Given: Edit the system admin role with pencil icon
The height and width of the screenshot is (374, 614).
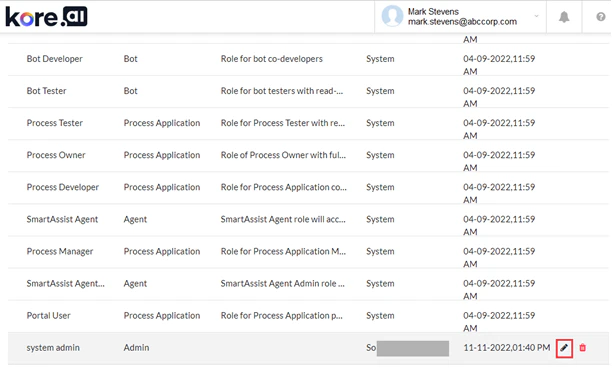Looking at the screenshot, I should coord(564,348).
